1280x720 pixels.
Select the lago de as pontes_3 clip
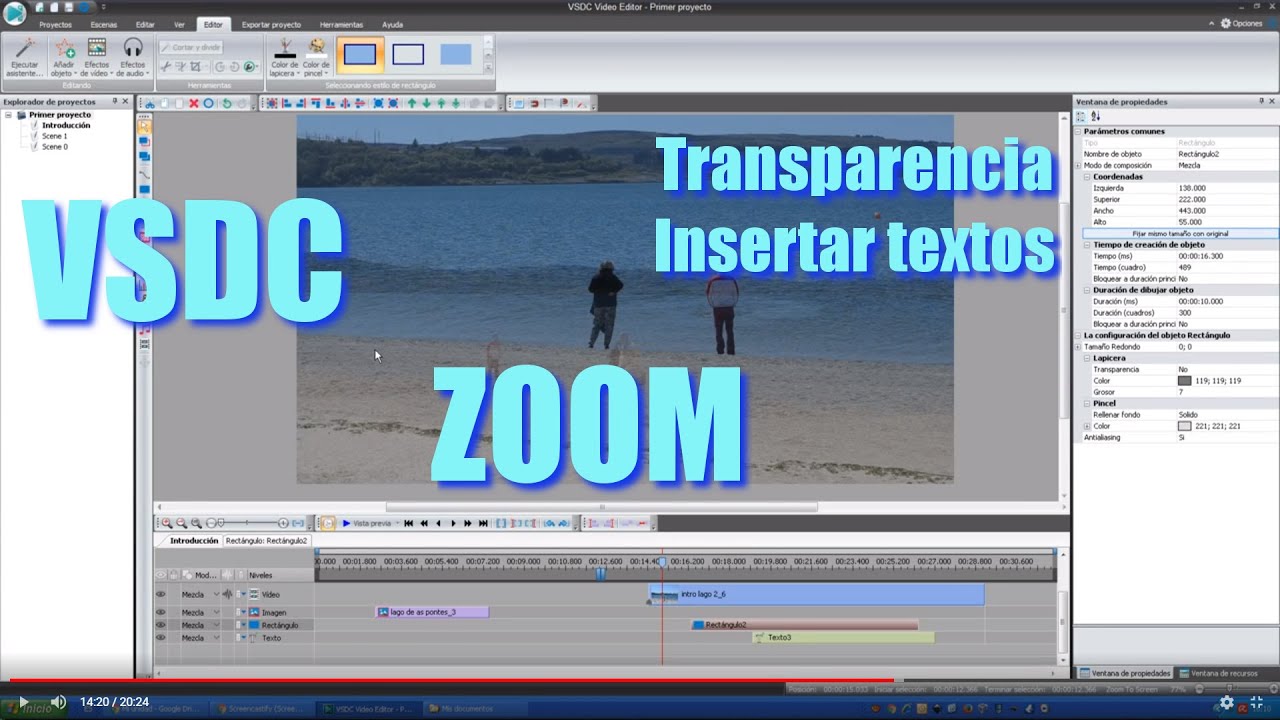pos(432,612)
